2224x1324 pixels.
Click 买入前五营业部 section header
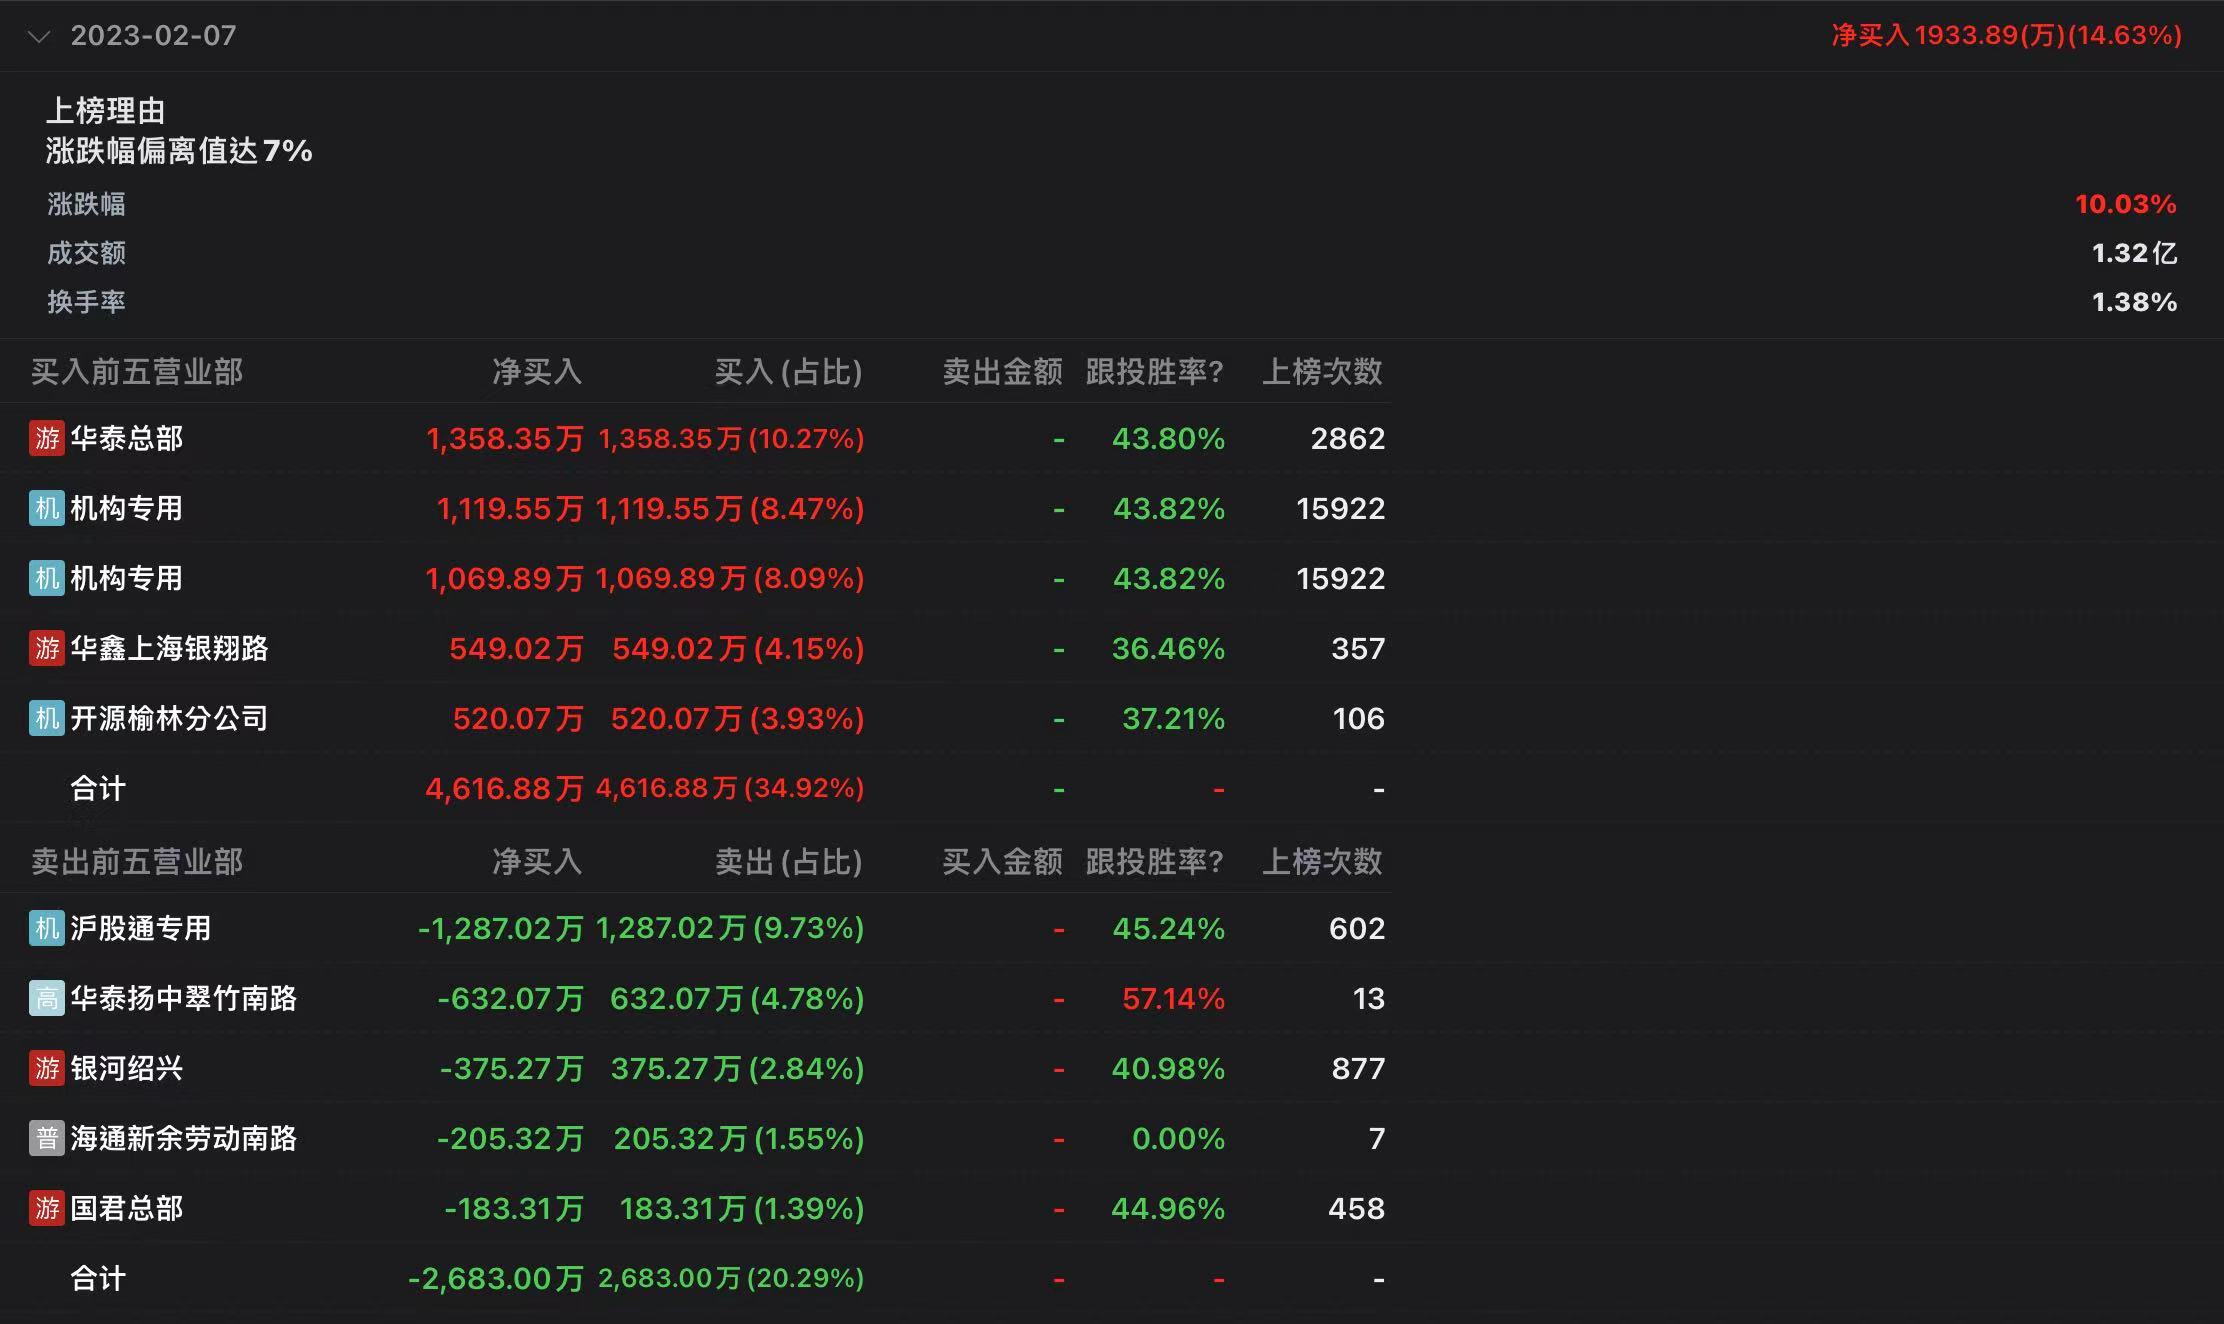[137, 372]
